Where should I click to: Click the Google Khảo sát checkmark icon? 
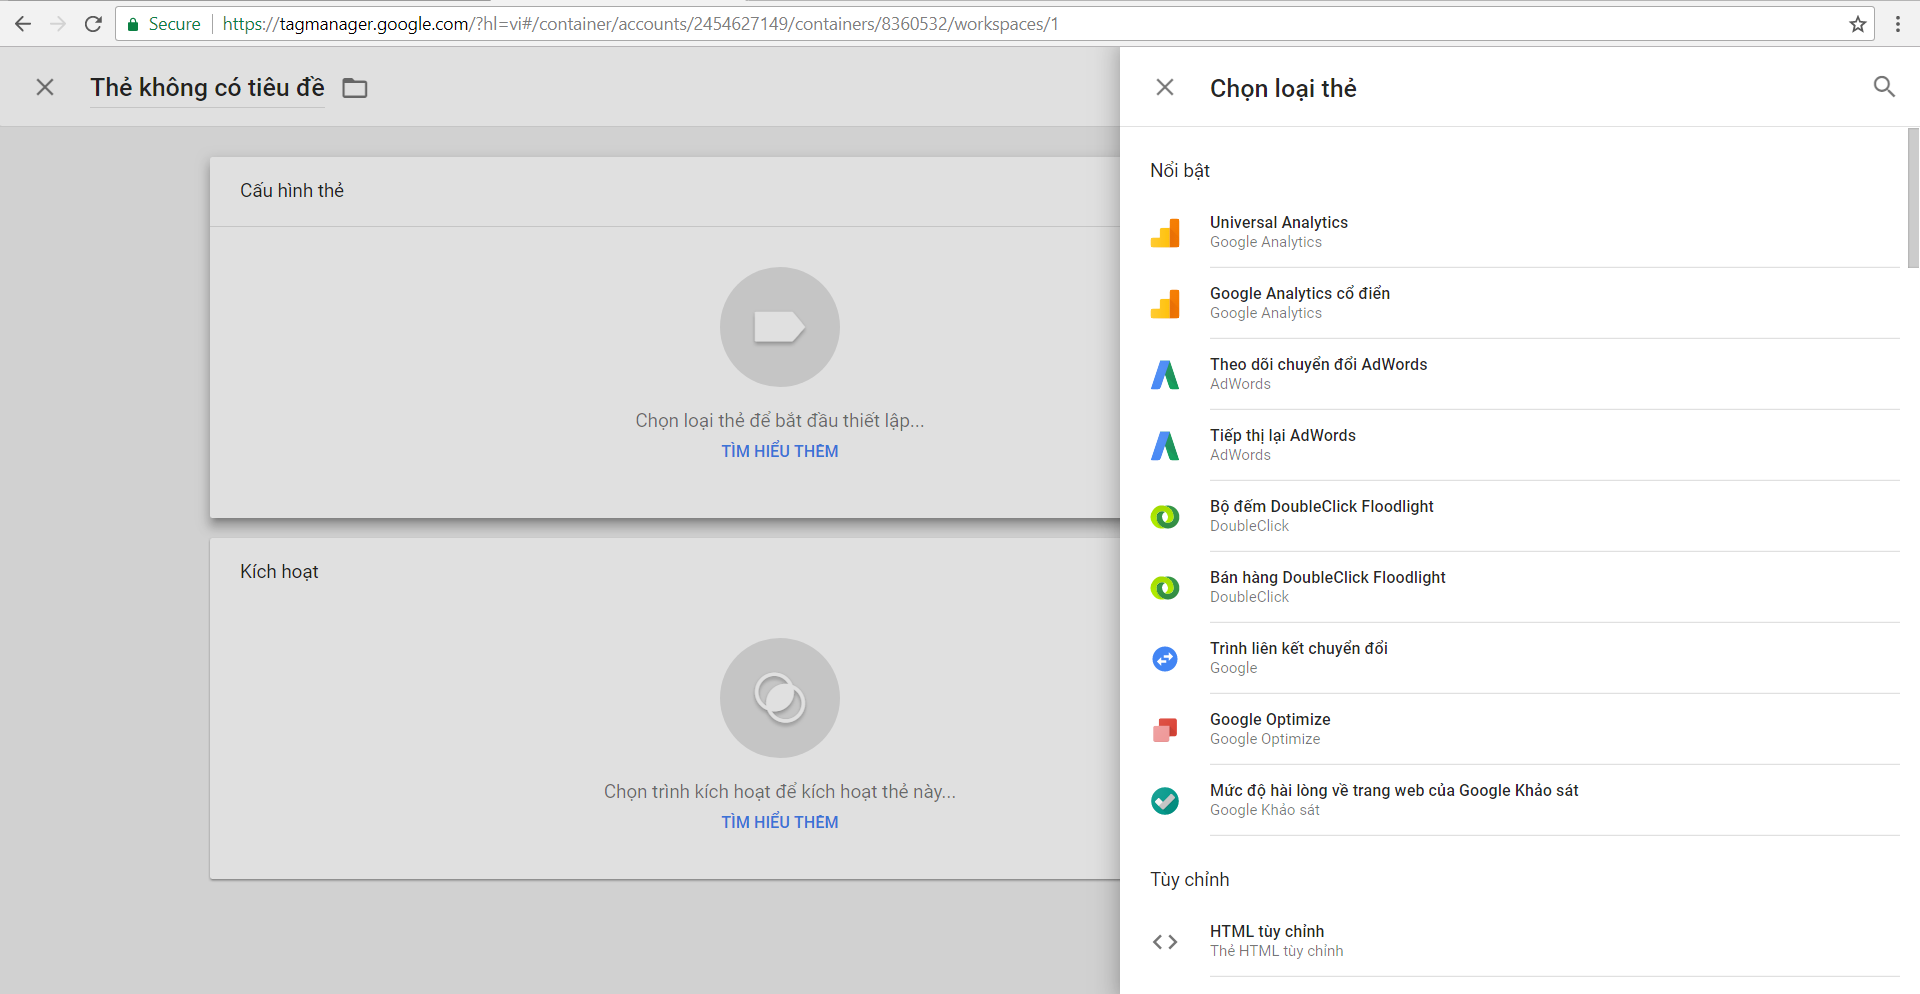1165,801
